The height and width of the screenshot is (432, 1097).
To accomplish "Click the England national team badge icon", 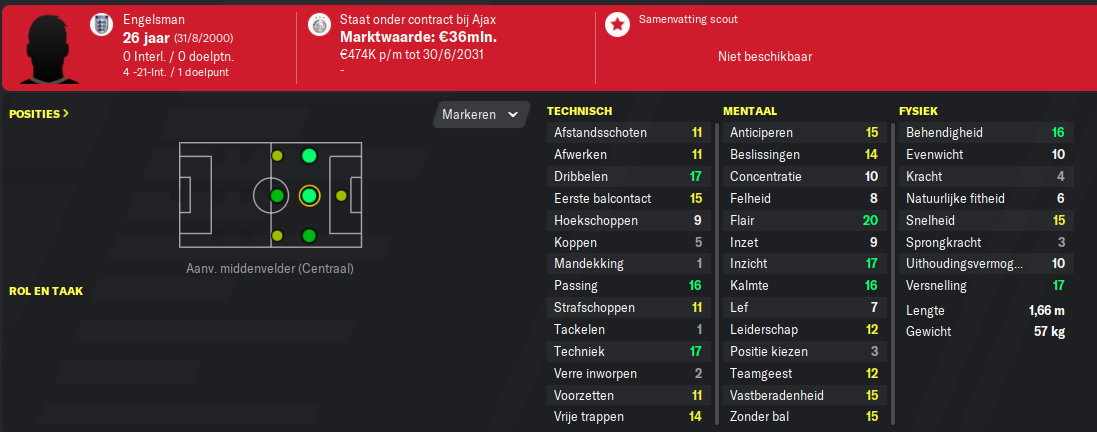I will (x=101, y=25).
